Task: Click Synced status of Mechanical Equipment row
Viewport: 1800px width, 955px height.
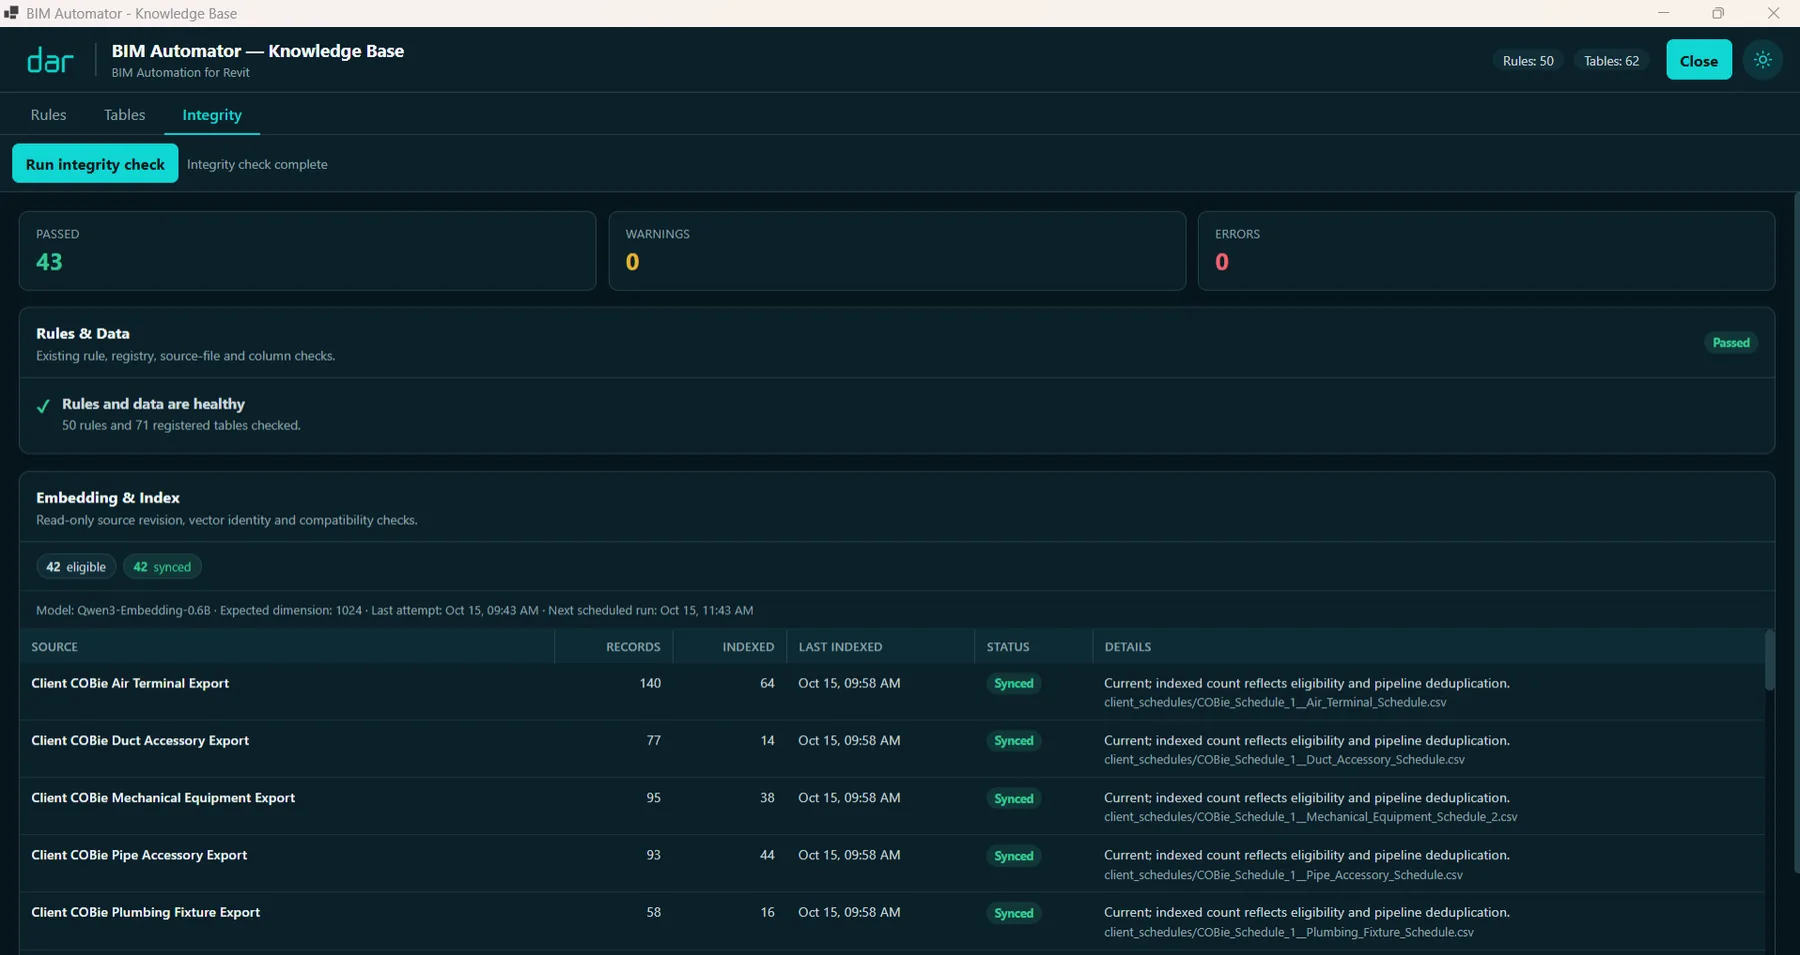Action: pyautogui.click(x=1013, y=799)
